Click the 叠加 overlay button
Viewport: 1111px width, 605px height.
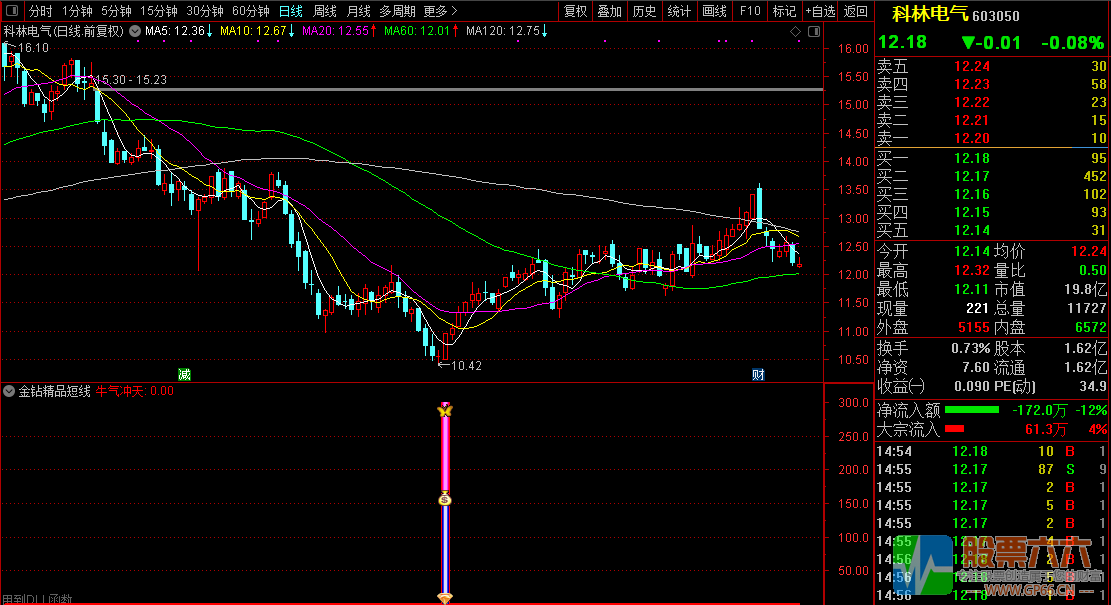[609, 11]
